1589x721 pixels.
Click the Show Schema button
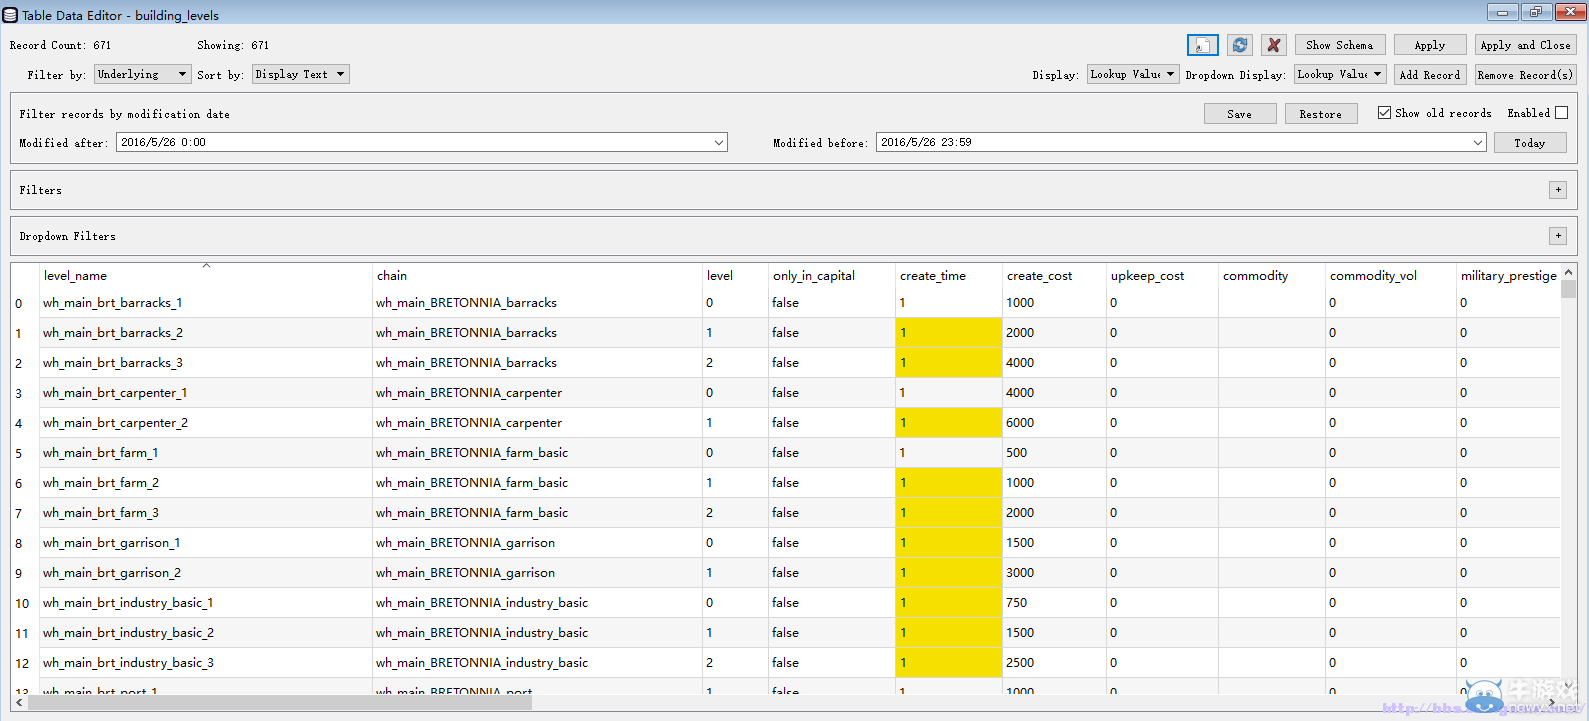point(1340,45)
